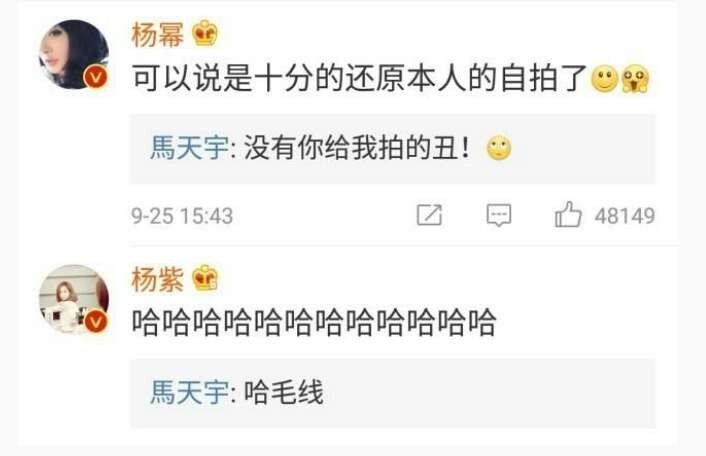The width and height of the screenshot is (706, 456).
Task: Click the 哈毛线 reply box
Action: pos(393,393)
